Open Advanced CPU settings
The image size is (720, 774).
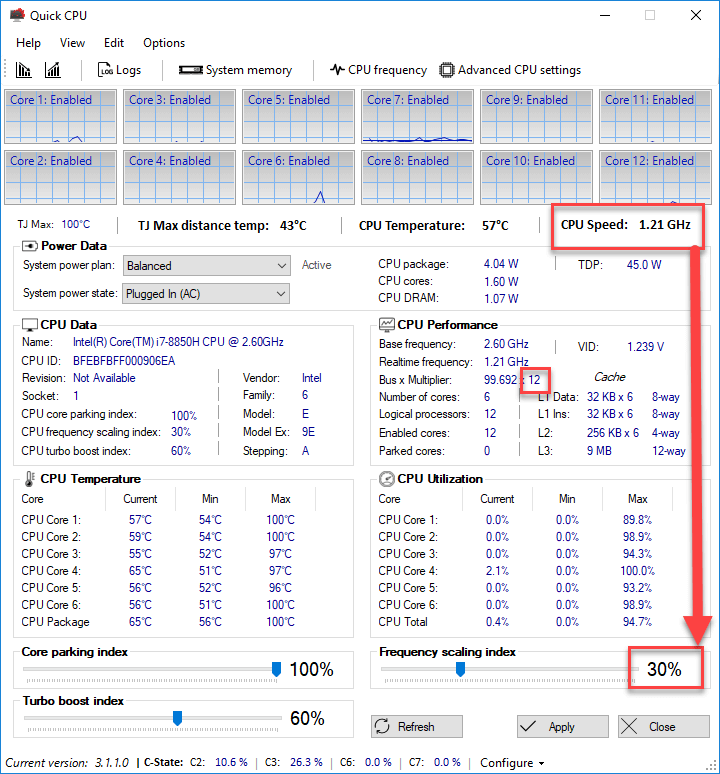tap(510, 70)
